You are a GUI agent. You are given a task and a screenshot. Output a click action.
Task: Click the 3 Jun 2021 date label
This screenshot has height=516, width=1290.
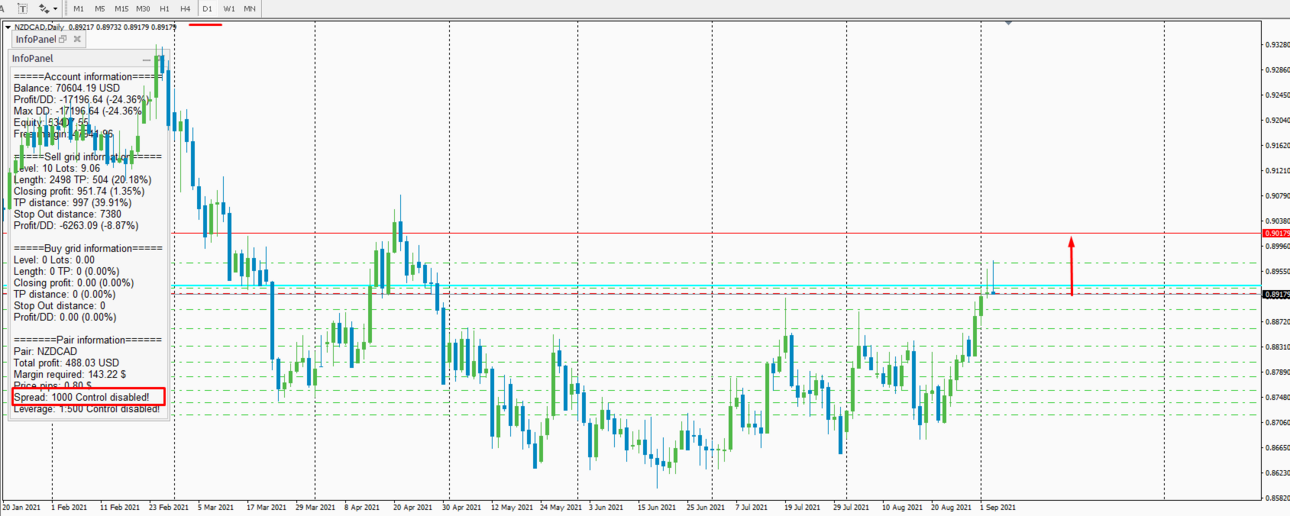click(608, 507)
